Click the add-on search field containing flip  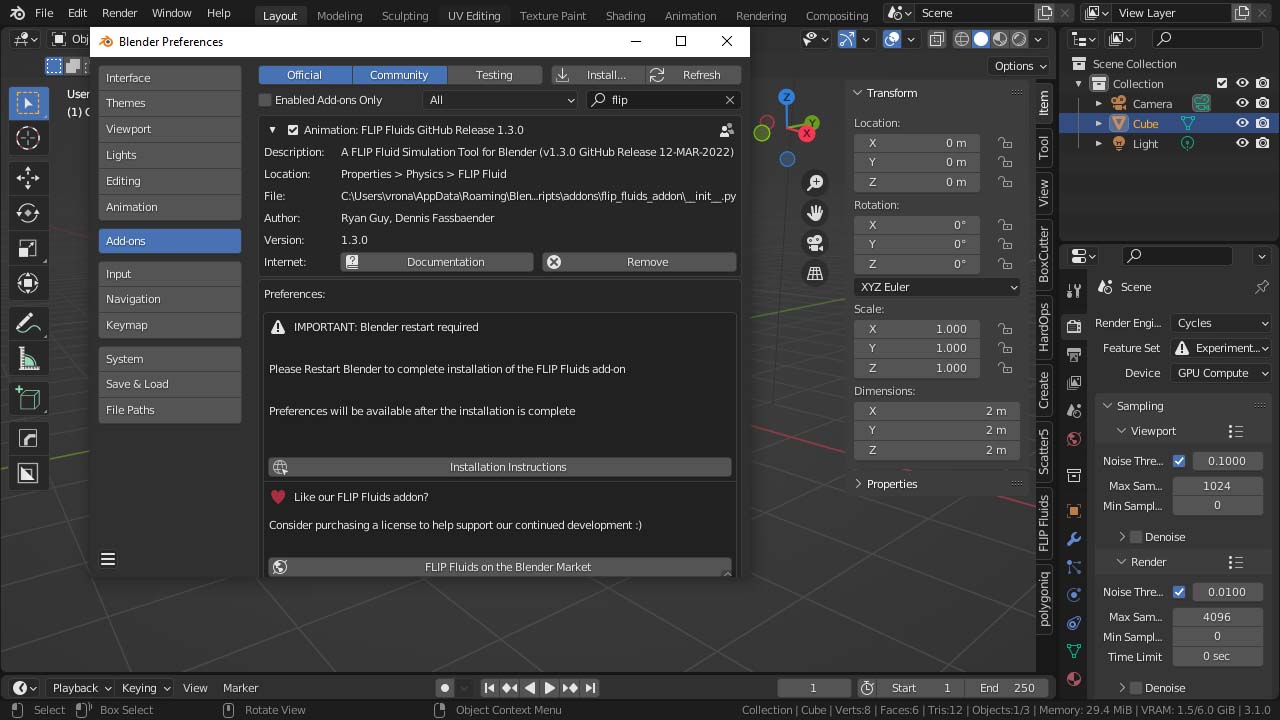coord(664,100)
